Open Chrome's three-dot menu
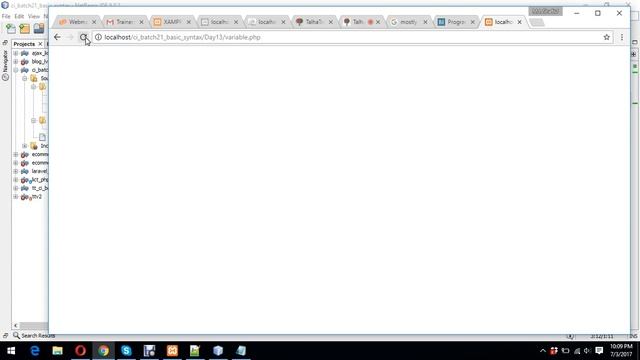640x360 pixels. click(622, 37)
